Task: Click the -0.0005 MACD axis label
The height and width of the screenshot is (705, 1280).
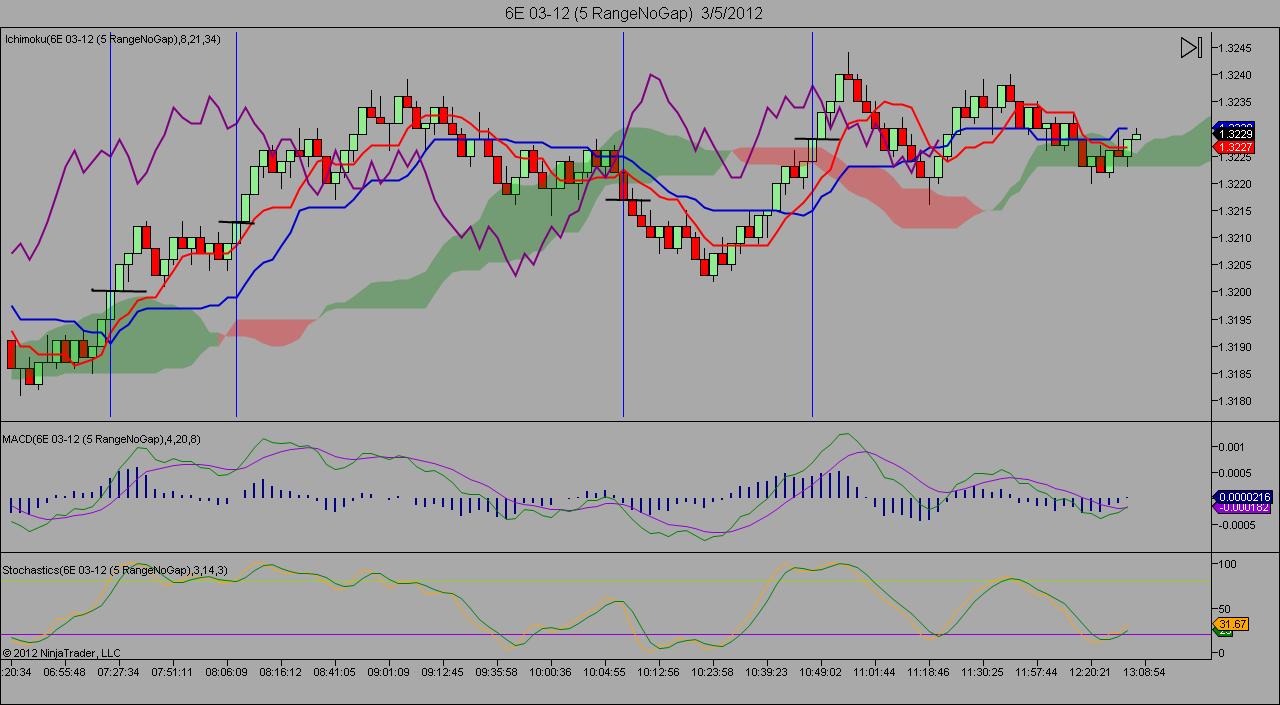Action: point(1238,524)
